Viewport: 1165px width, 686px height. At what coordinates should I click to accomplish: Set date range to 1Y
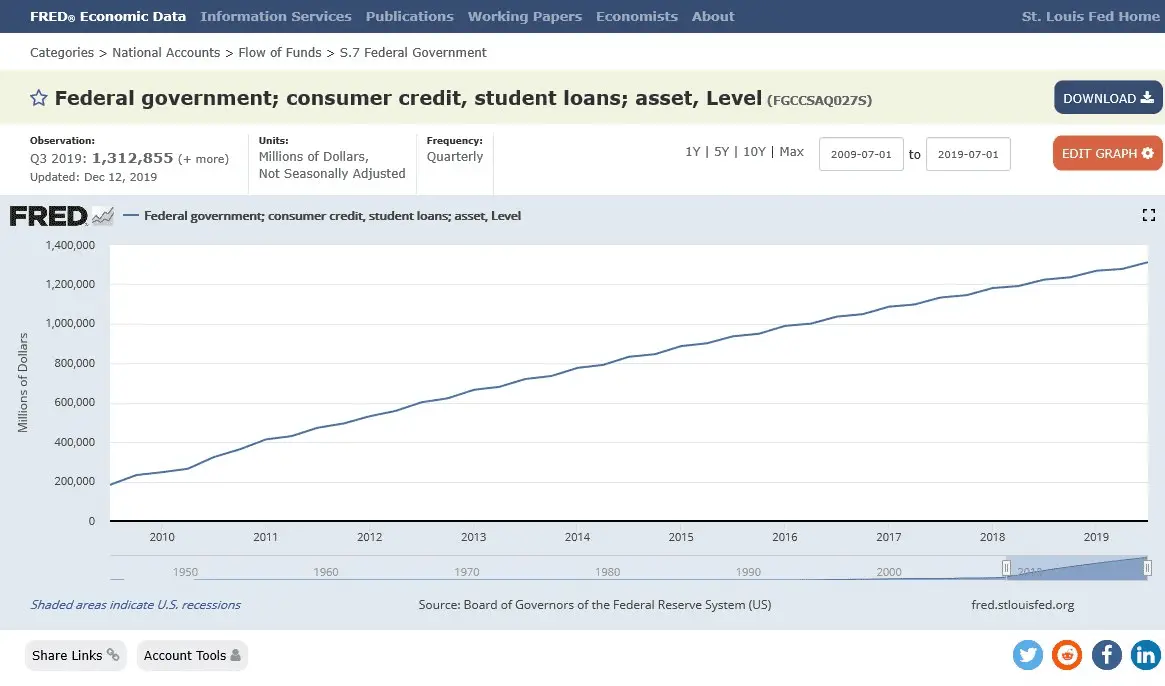(x=692, y=152)
